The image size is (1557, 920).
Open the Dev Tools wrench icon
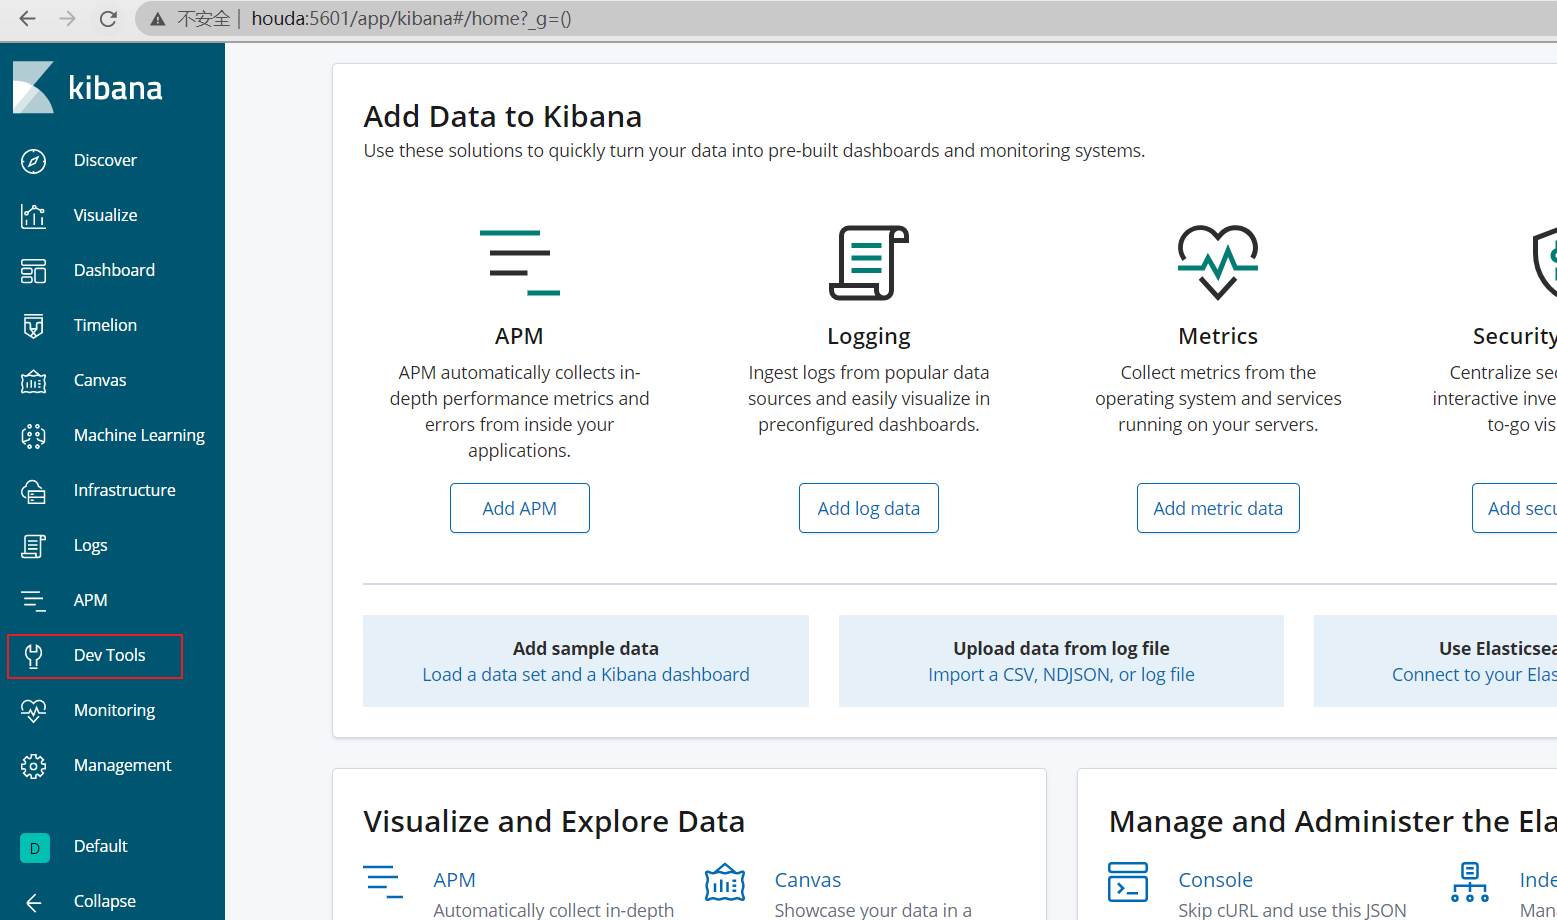pos(33,656)
